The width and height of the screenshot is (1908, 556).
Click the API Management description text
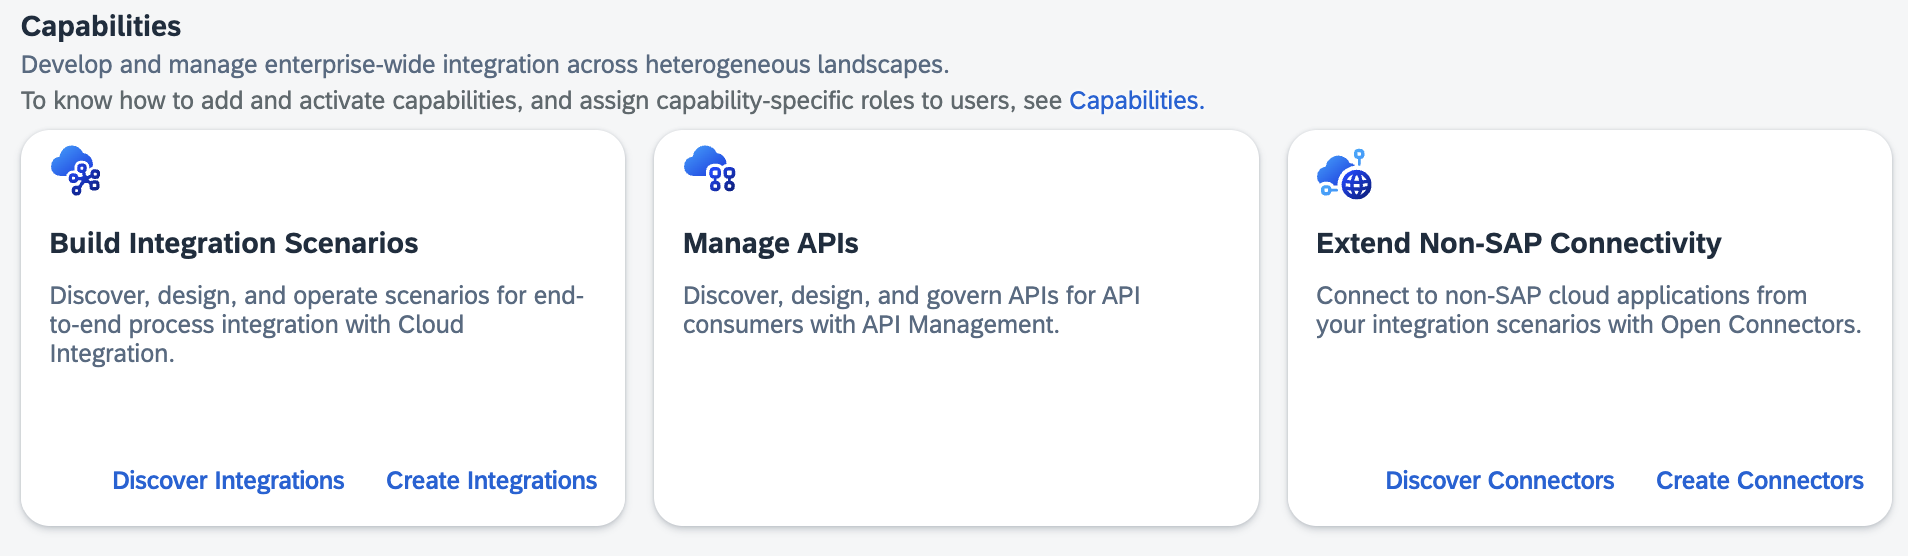[911, 310]
